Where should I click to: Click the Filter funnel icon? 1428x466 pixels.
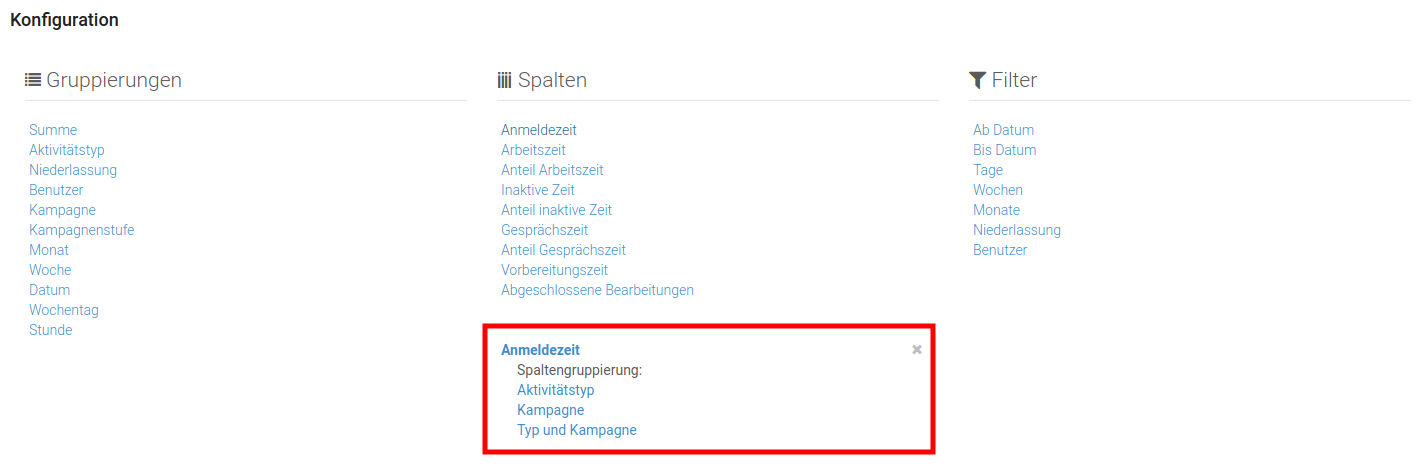[x=978, y=80]
